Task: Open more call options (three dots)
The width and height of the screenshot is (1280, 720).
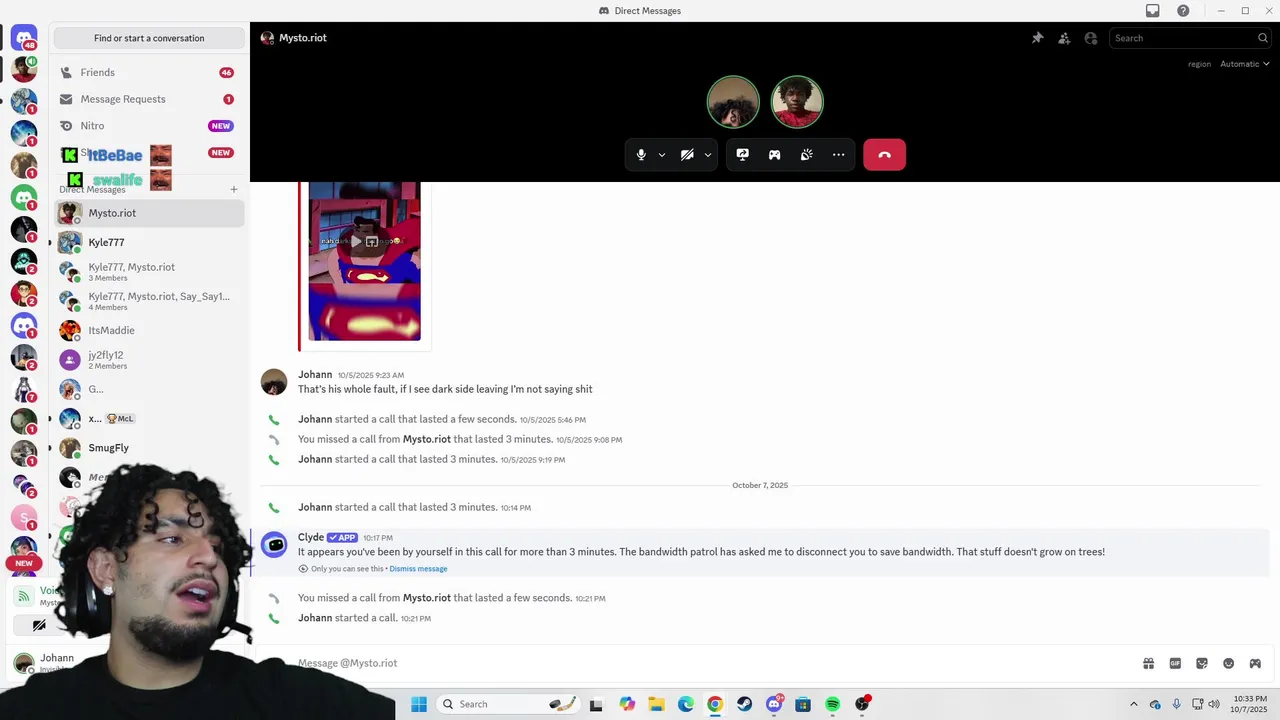Action: [x=838, y=155]
